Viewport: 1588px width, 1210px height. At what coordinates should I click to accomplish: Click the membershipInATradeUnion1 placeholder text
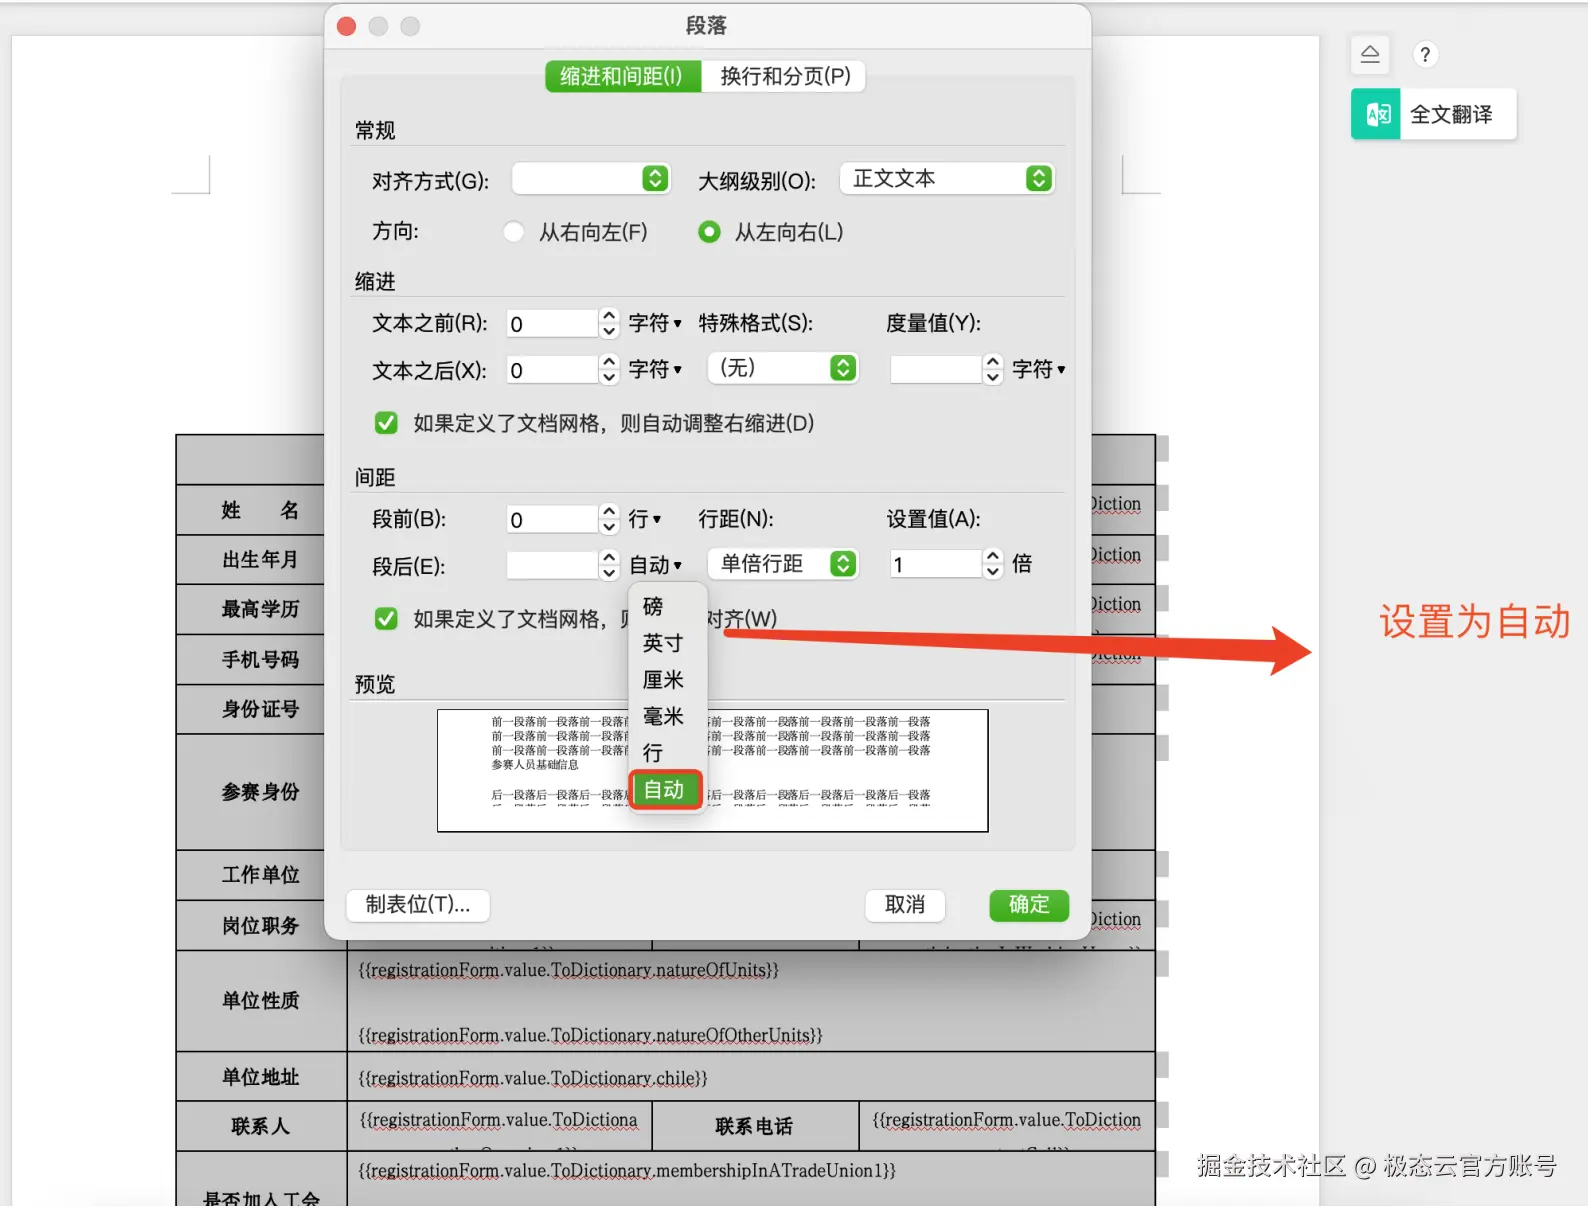(x=627, y=1170)
